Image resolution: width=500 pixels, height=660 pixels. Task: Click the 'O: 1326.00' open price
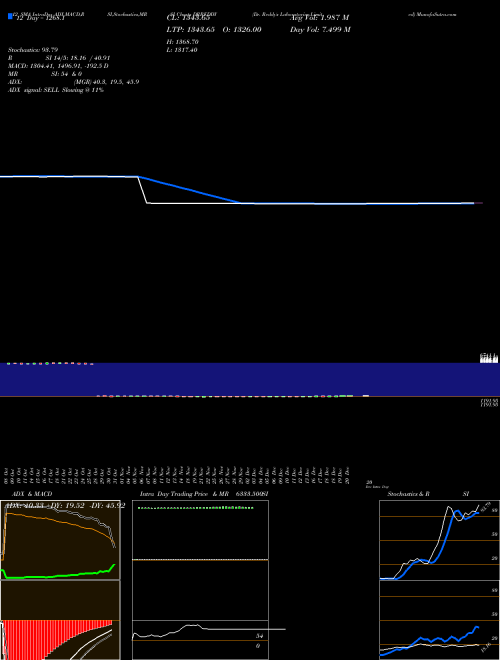click(x=242, y=29)
